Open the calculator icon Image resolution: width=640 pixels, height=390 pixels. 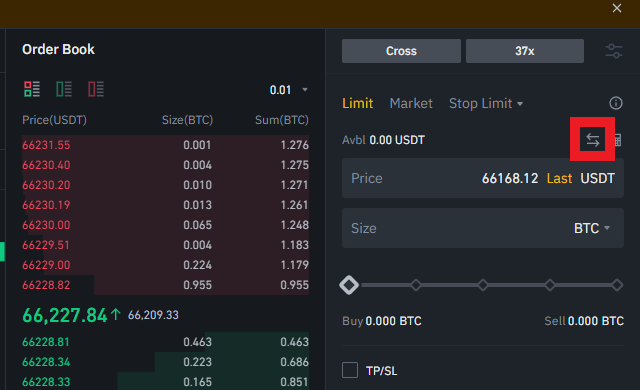coord(618,140)
